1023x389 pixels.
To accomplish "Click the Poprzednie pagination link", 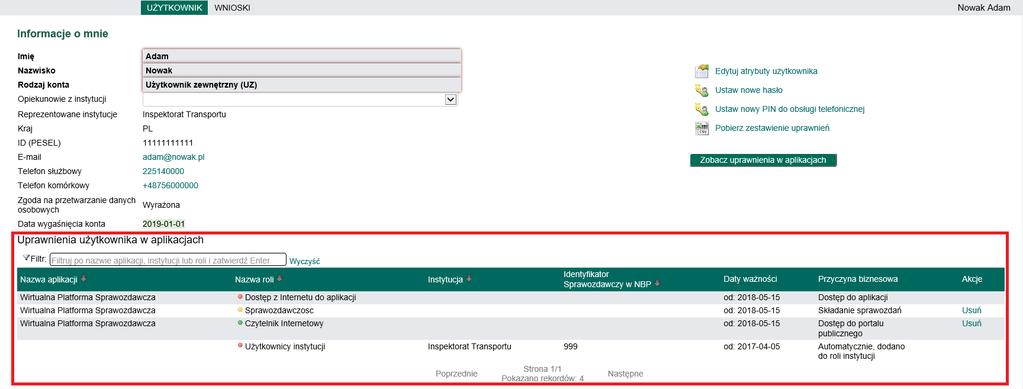I will coord(456,374).
